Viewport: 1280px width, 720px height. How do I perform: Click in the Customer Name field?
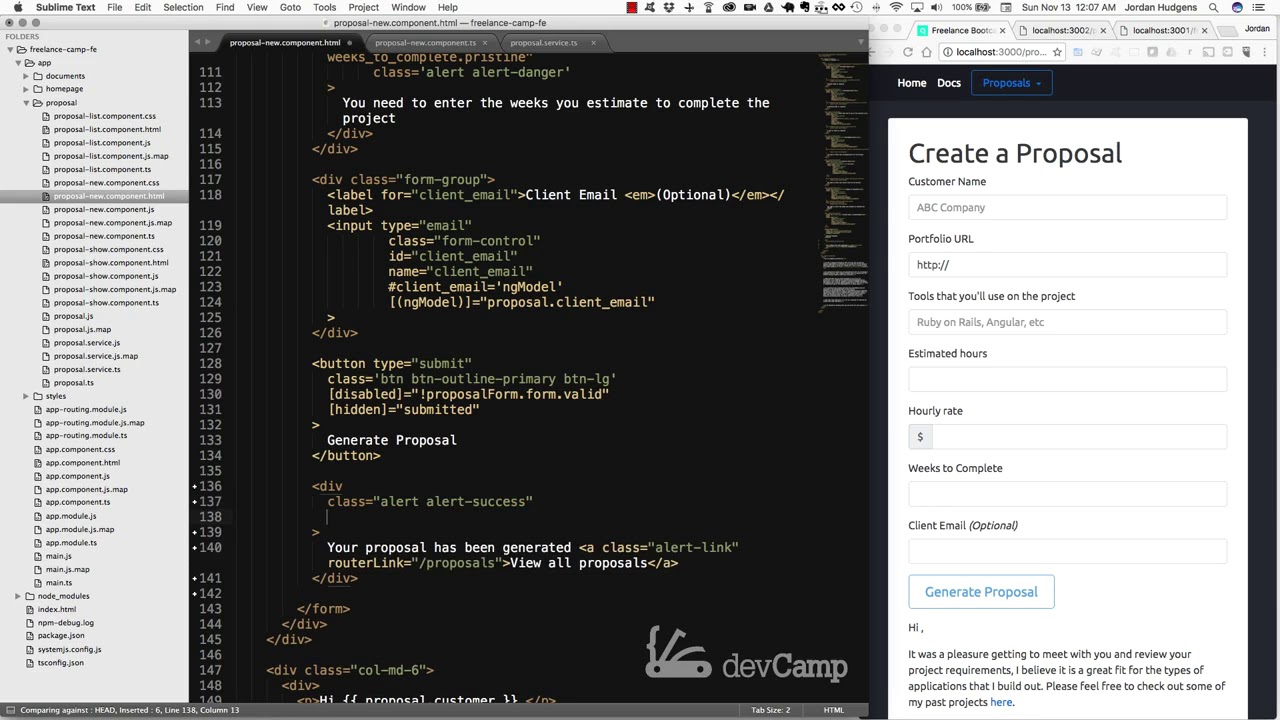coord(1067,207)
